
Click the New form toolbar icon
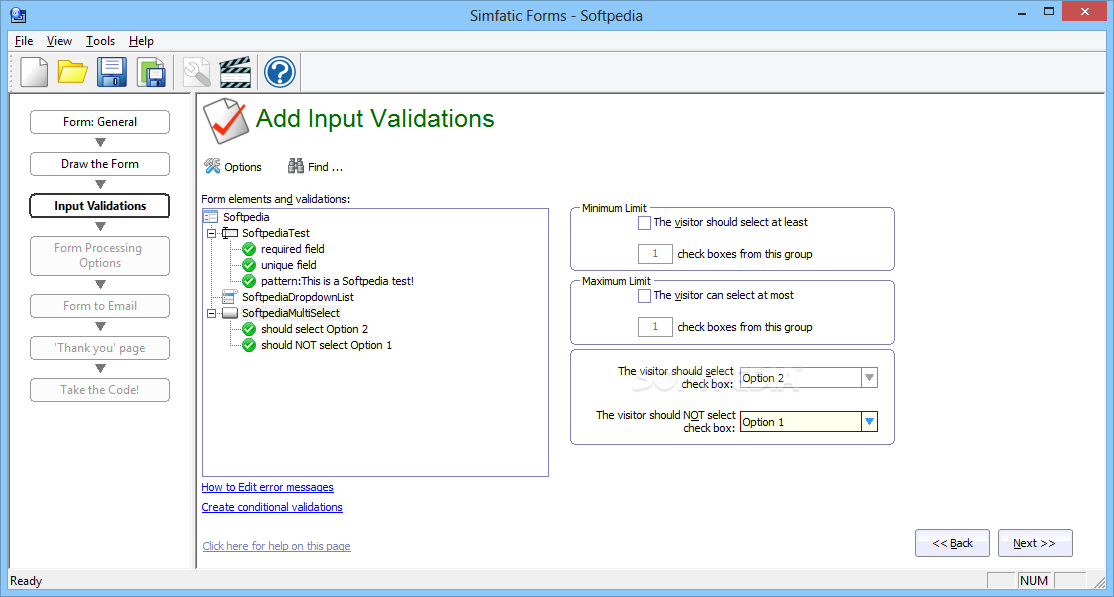(33, 72)
